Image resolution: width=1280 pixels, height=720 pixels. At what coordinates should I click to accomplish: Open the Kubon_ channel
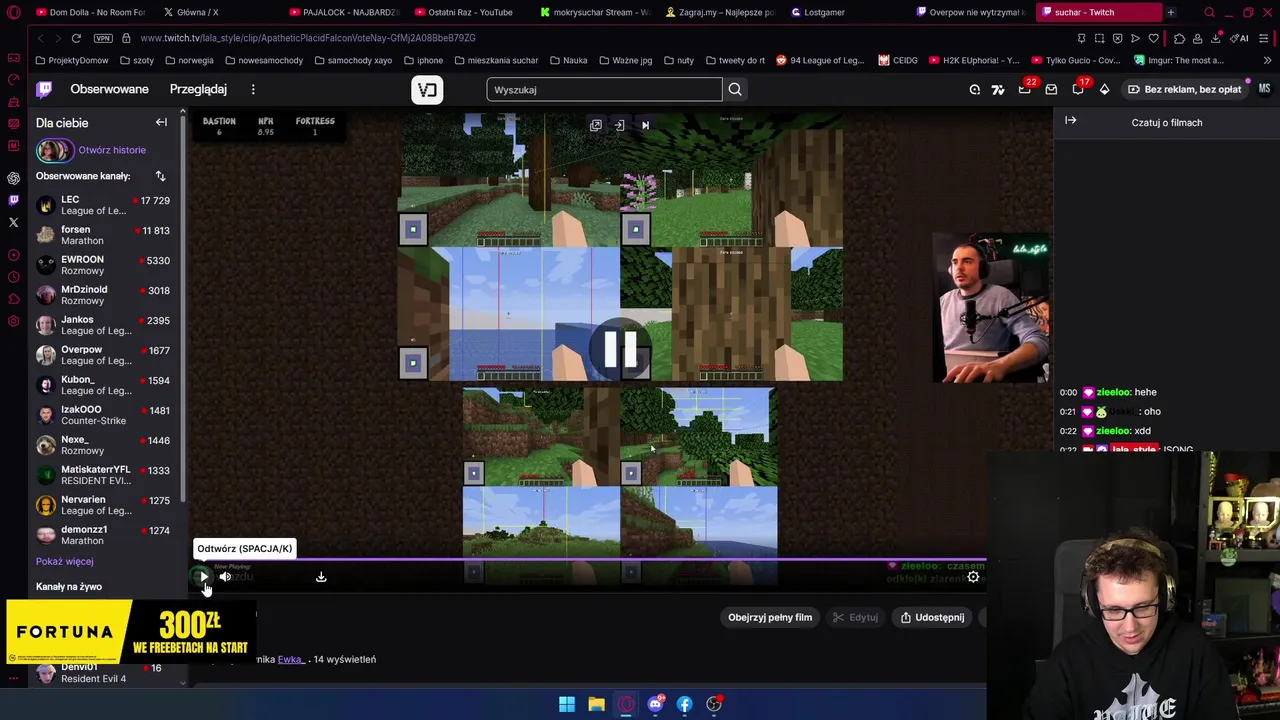click(103, 385)
